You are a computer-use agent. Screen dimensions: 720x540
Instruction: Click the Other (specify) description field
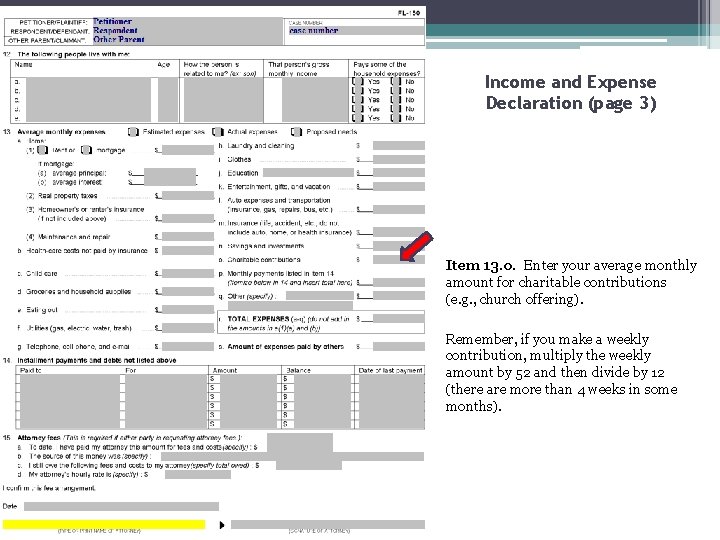click(320, 296)
